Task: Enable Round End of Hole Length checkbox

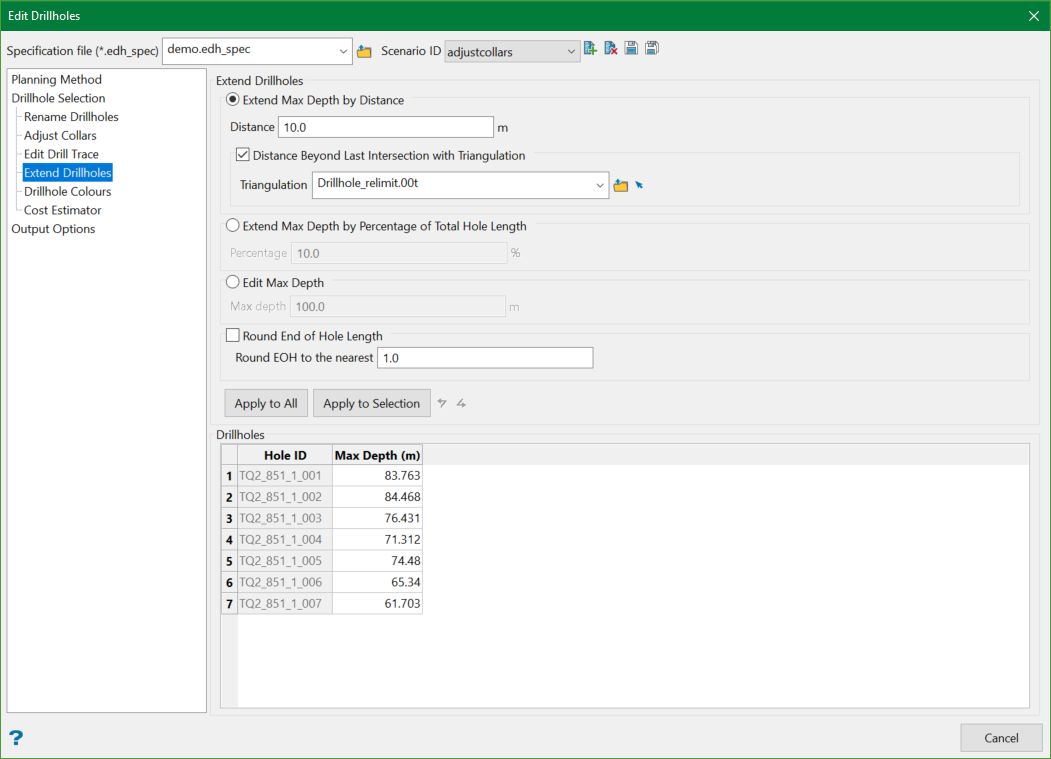Action: click(x=233, y=336)
